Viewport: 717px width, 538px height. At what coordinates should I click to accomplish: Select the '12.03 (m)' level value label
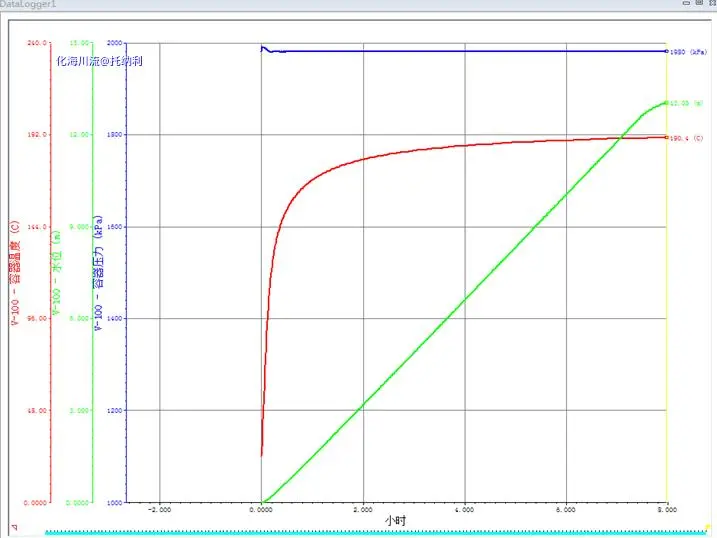[686, 103]
